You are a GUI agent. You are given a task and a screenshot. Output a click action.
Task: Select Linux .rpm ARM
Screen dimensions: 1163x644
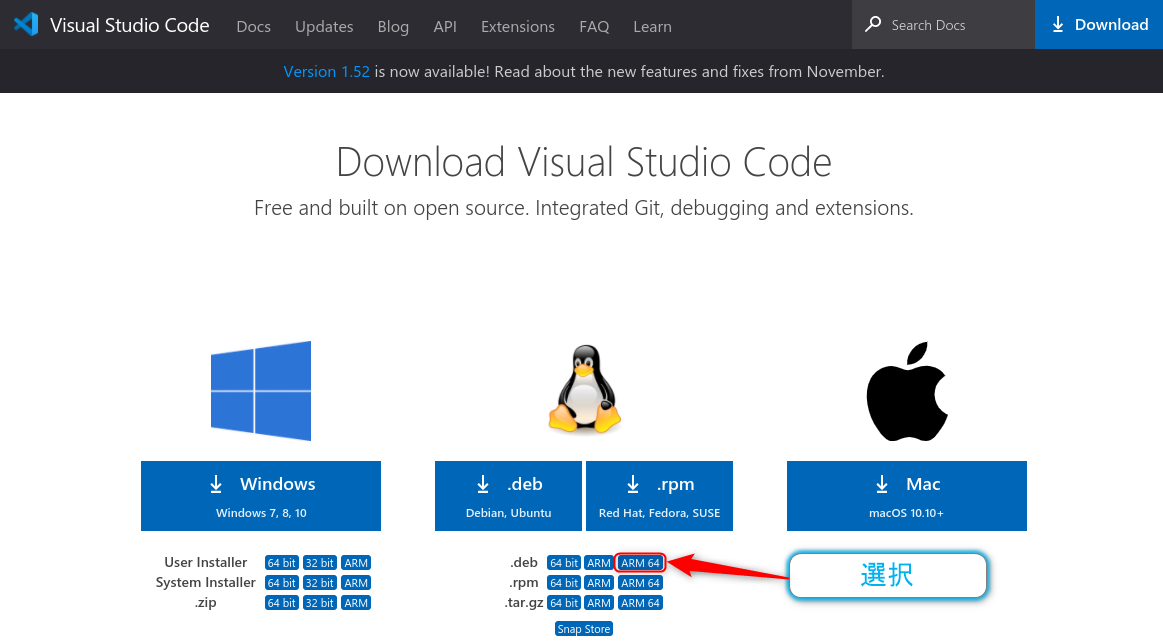(599, 582)
